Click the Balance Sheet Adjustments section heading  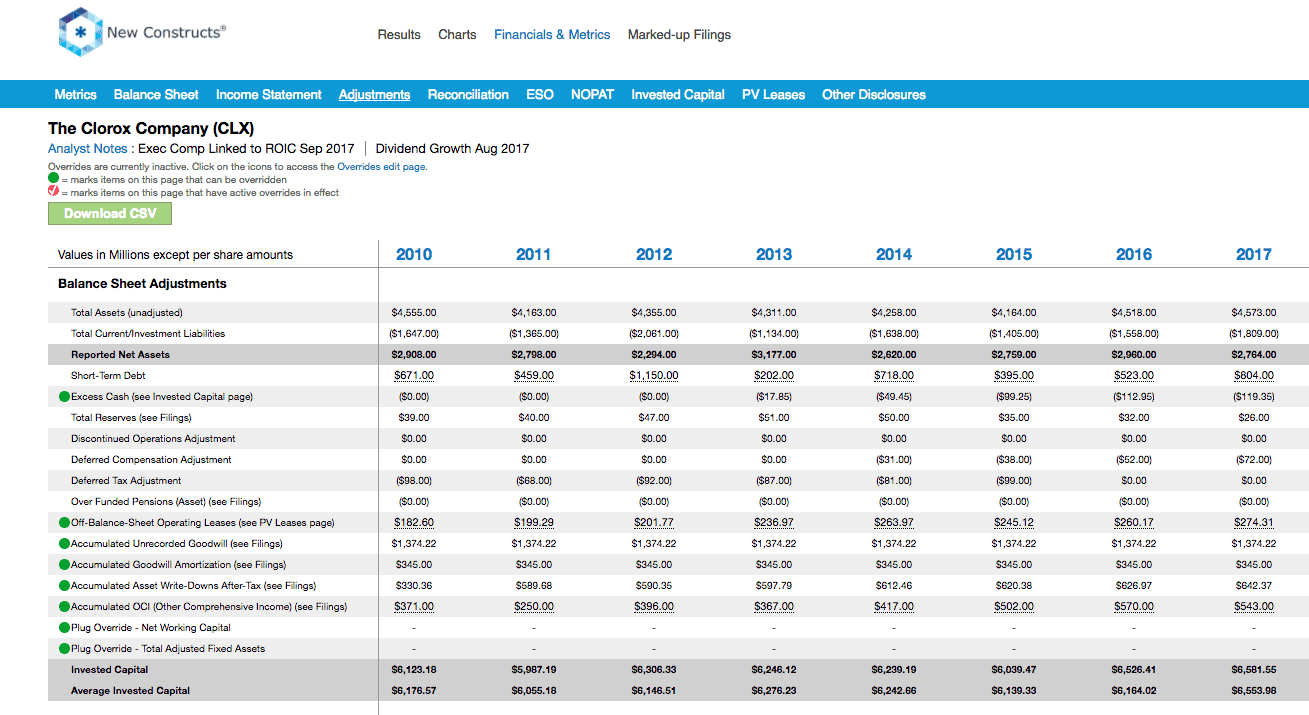142,284
